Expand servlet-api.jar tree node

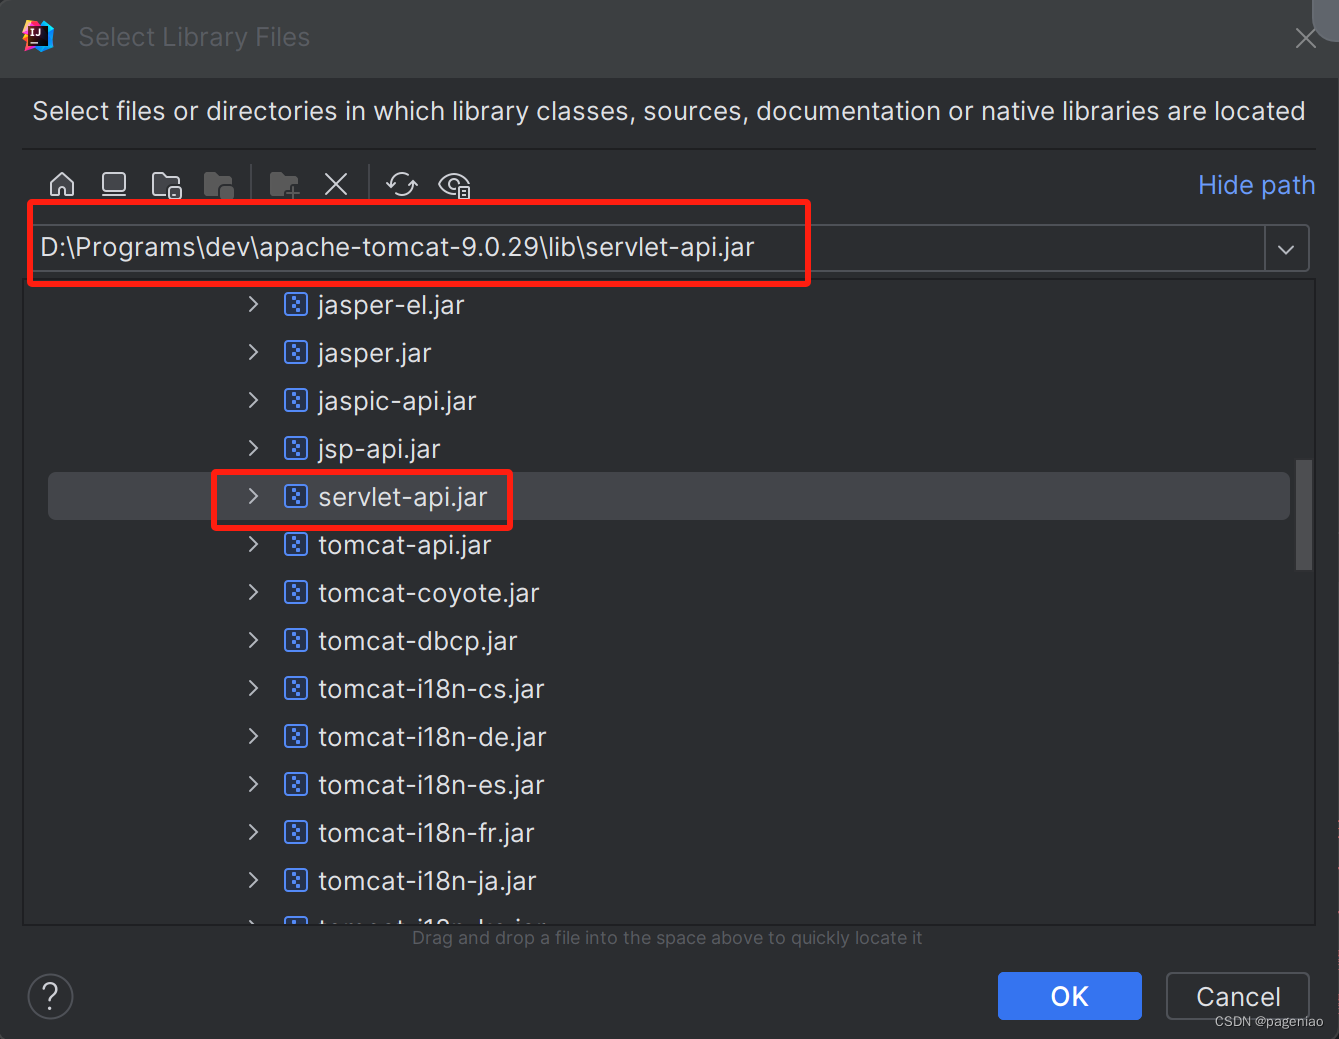pos(253,496)
